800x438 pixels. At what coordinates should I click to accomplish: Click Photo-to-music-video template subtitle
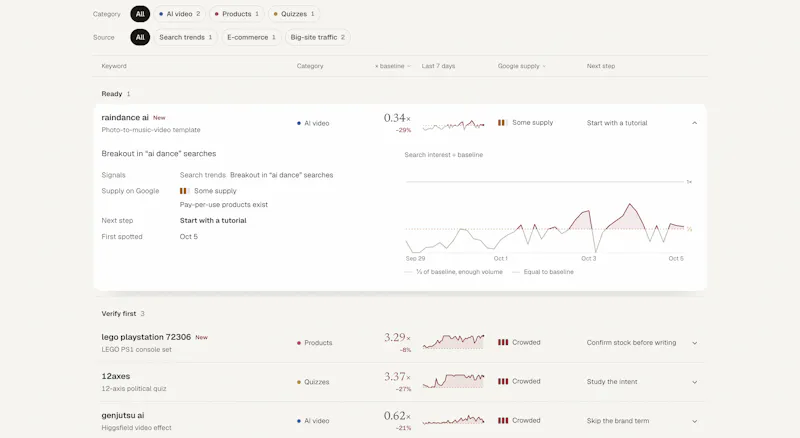coord(151,130)
